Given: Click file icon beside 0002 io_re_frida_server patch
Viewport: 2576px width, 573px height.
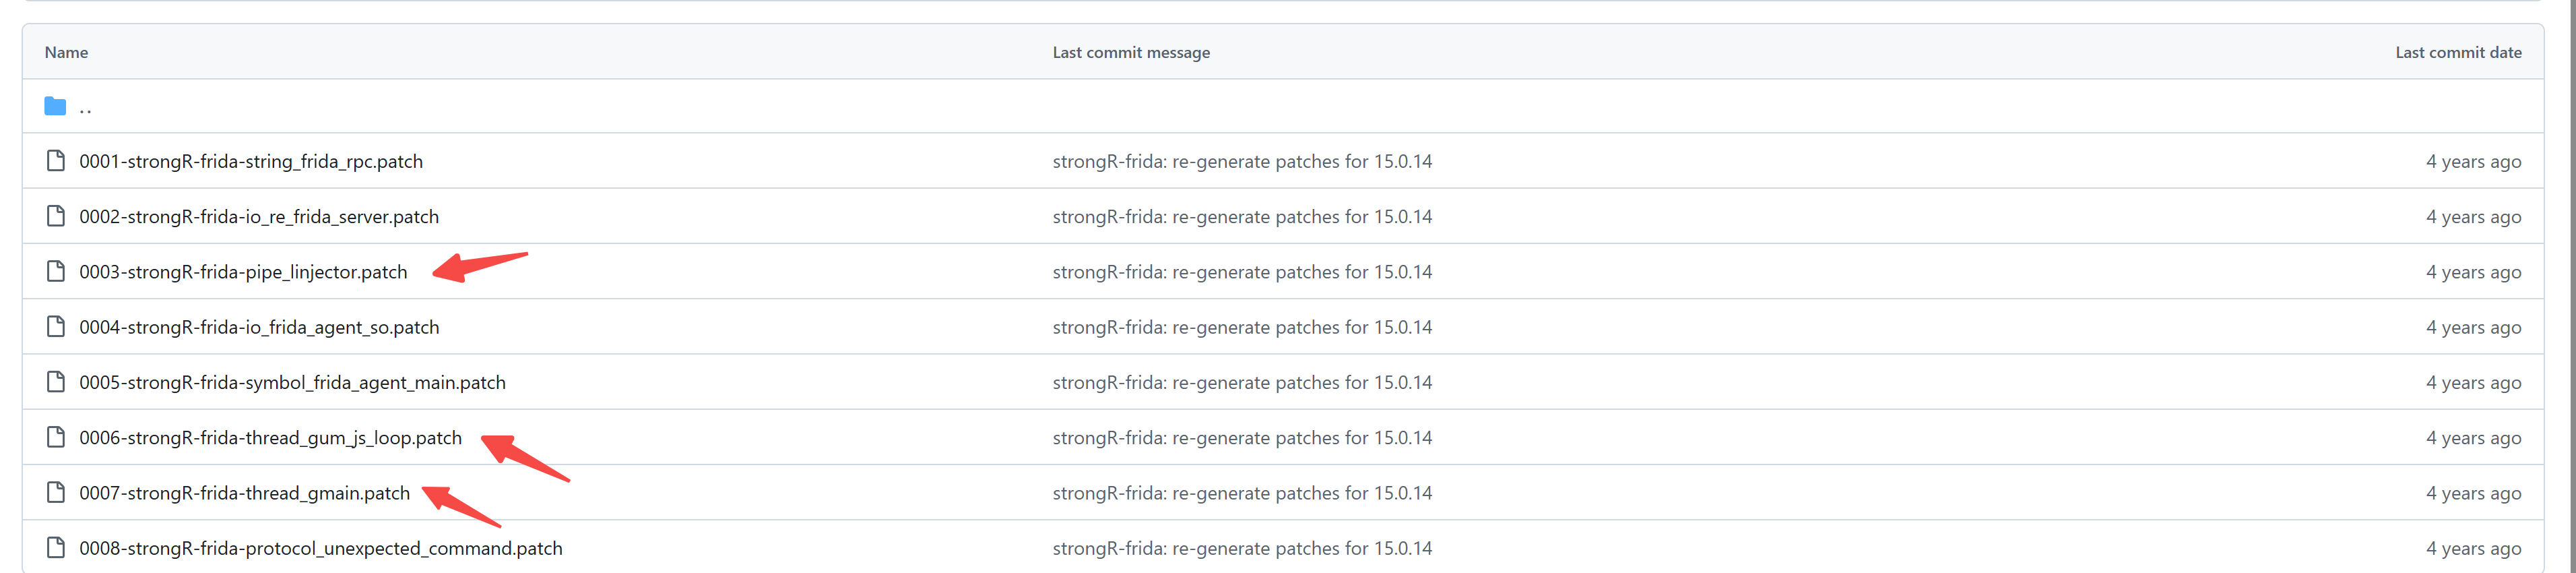Looking at the screenshot, I should tap(56, 216).
